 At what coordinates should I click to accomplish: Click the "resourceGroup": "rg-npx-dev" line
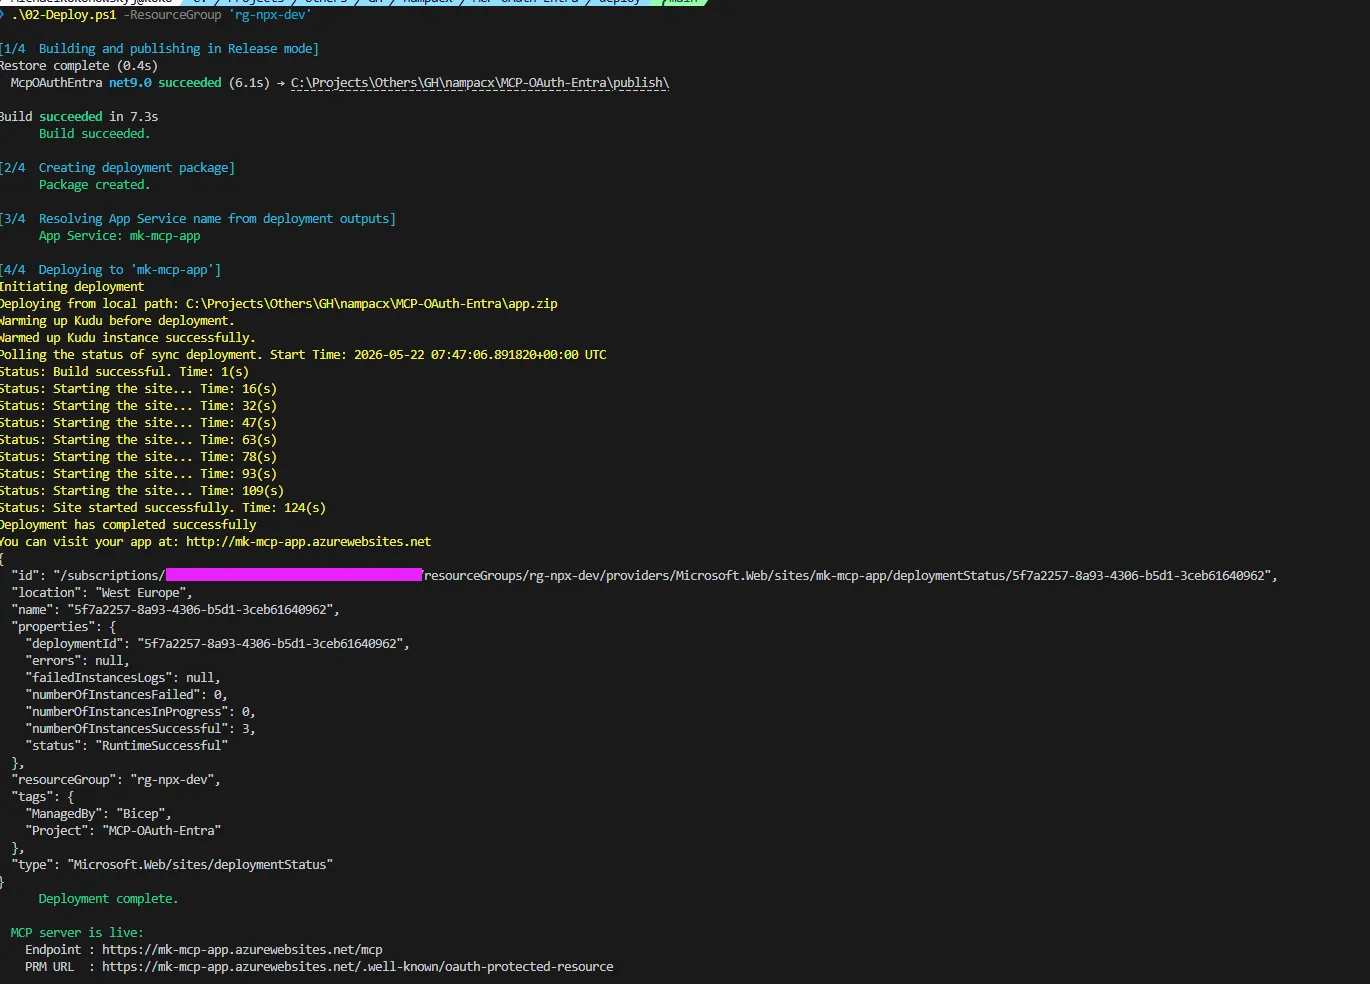coord(116,780)
